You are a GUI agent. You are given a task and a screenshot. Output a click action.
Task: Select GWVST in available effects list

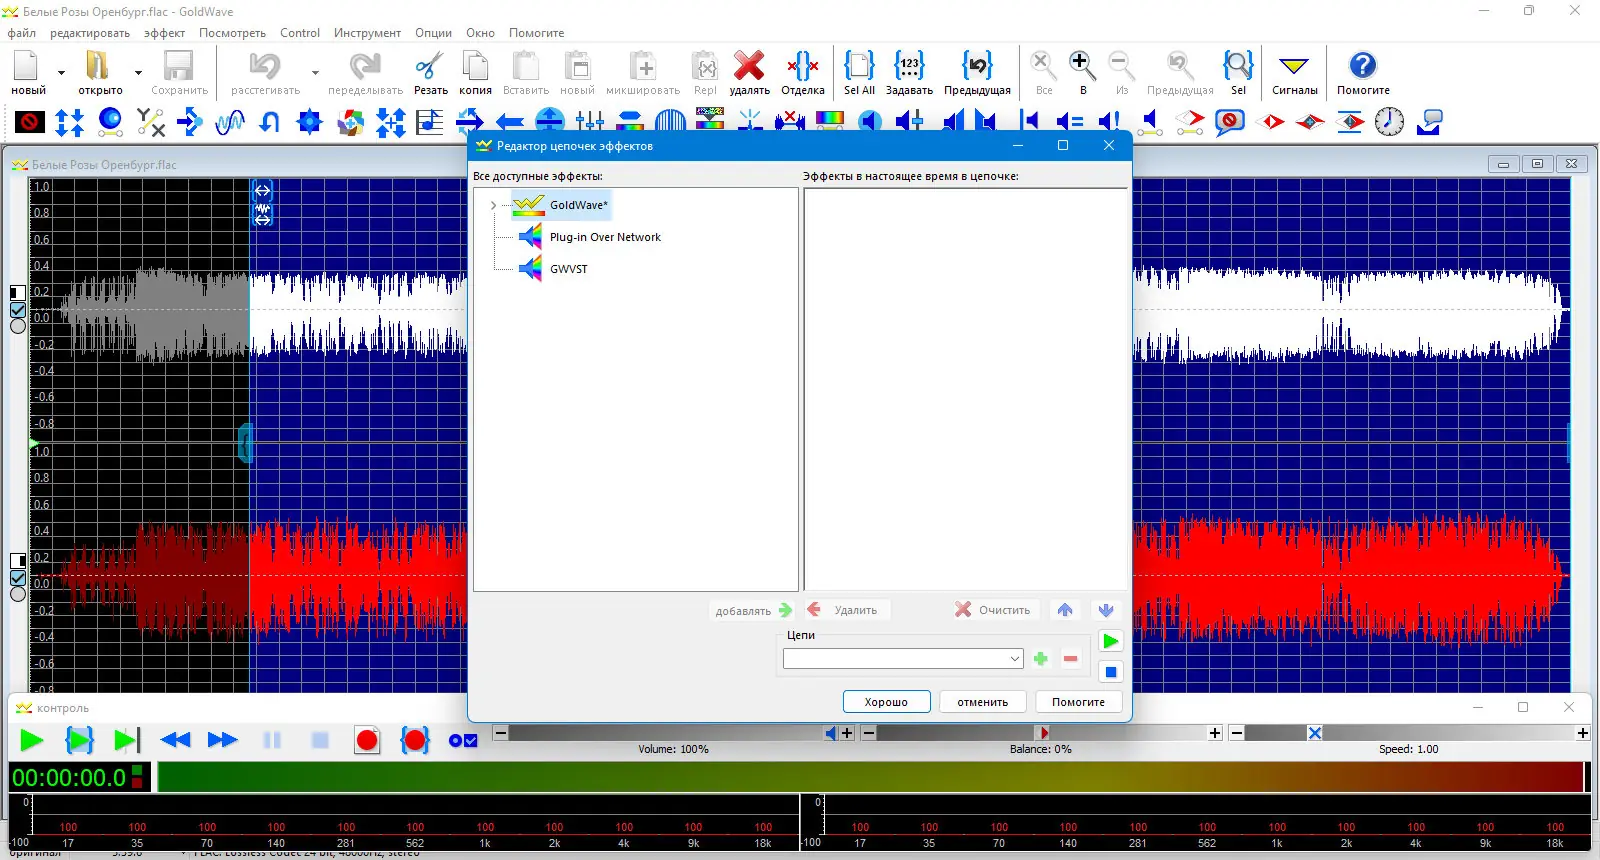[x=568, y=269]
